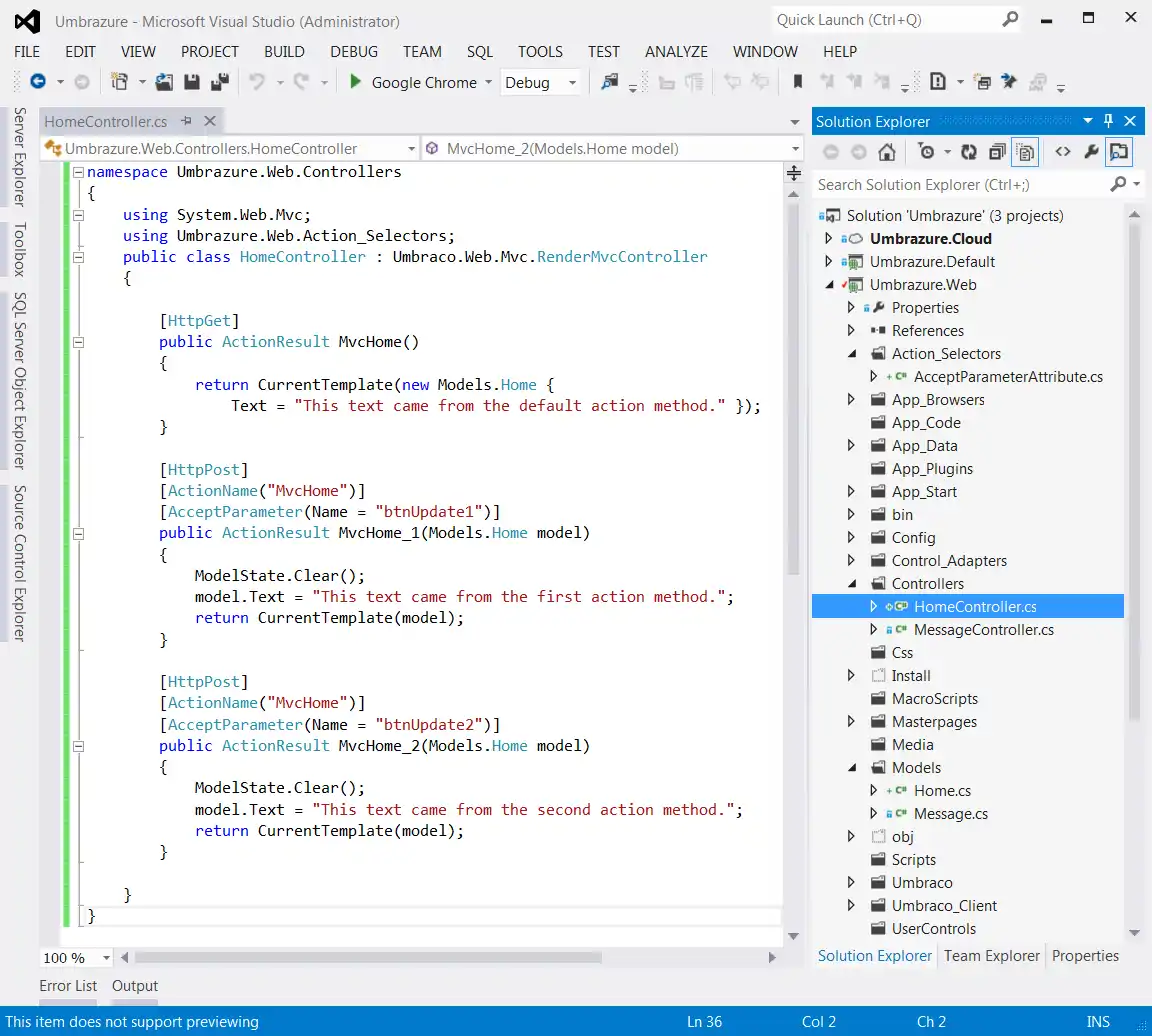This screenshot has width=1152, height=1036.
Task: Click the editor horizontal scrollbar thumb
Action: (368, 957)
